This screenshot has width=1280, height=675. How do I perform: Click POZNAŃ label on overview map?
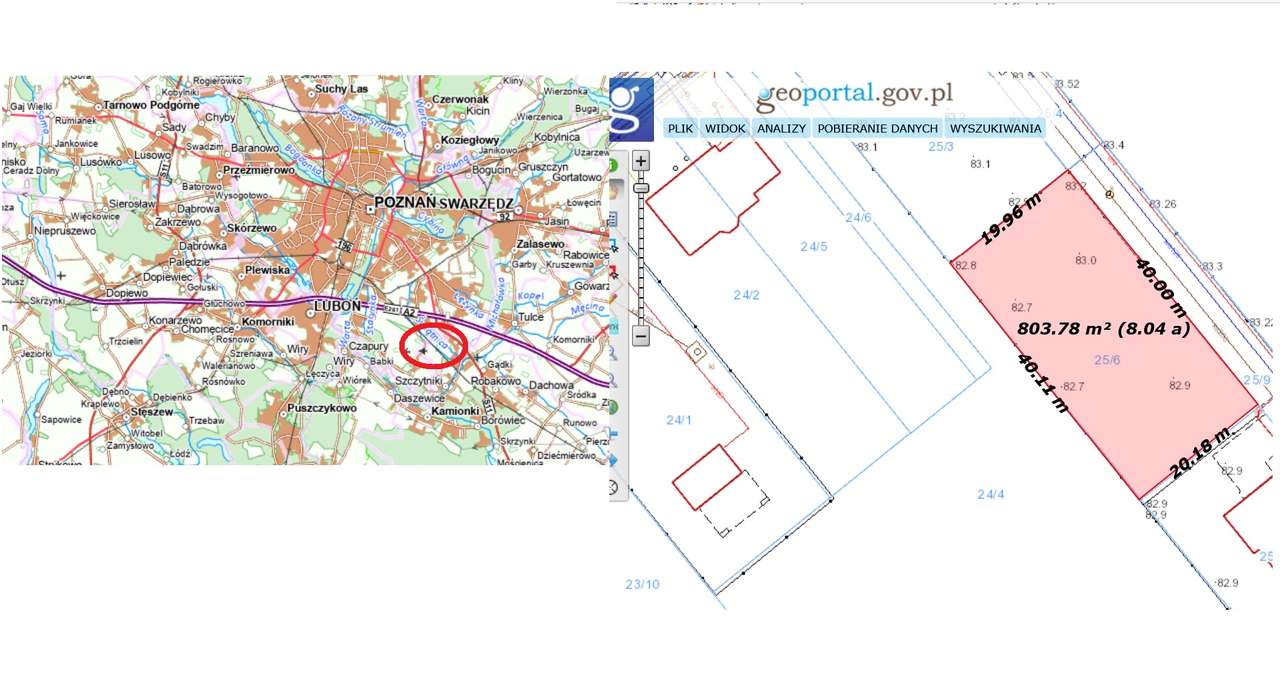[404, 202]
